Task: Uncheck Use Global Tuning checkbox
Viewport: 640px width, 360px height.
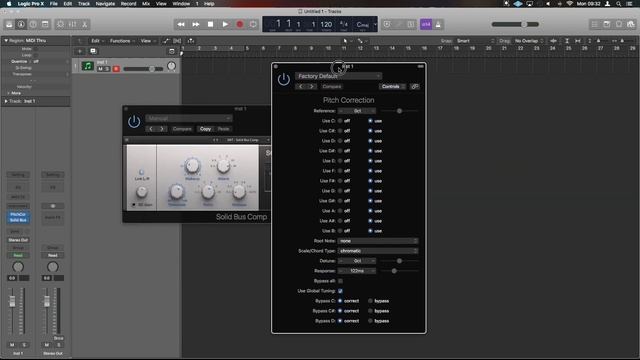Action: (340, 291)
